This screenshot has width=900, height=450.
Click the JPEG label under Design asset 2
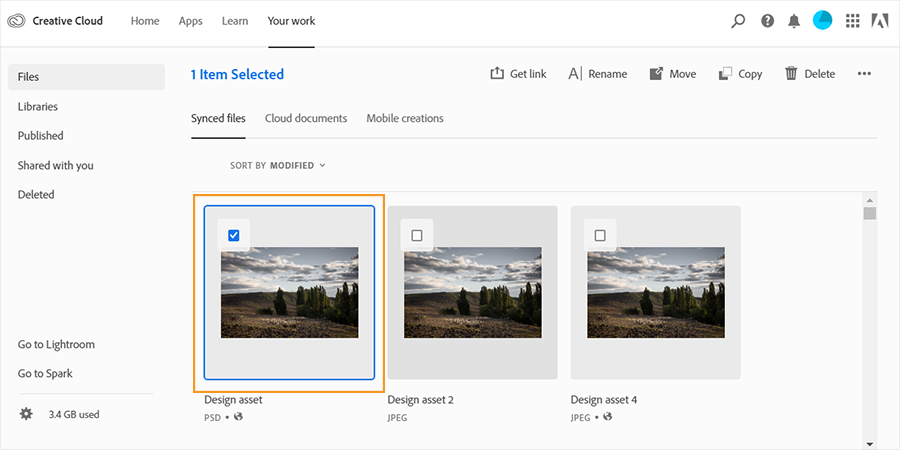[397, 417]
